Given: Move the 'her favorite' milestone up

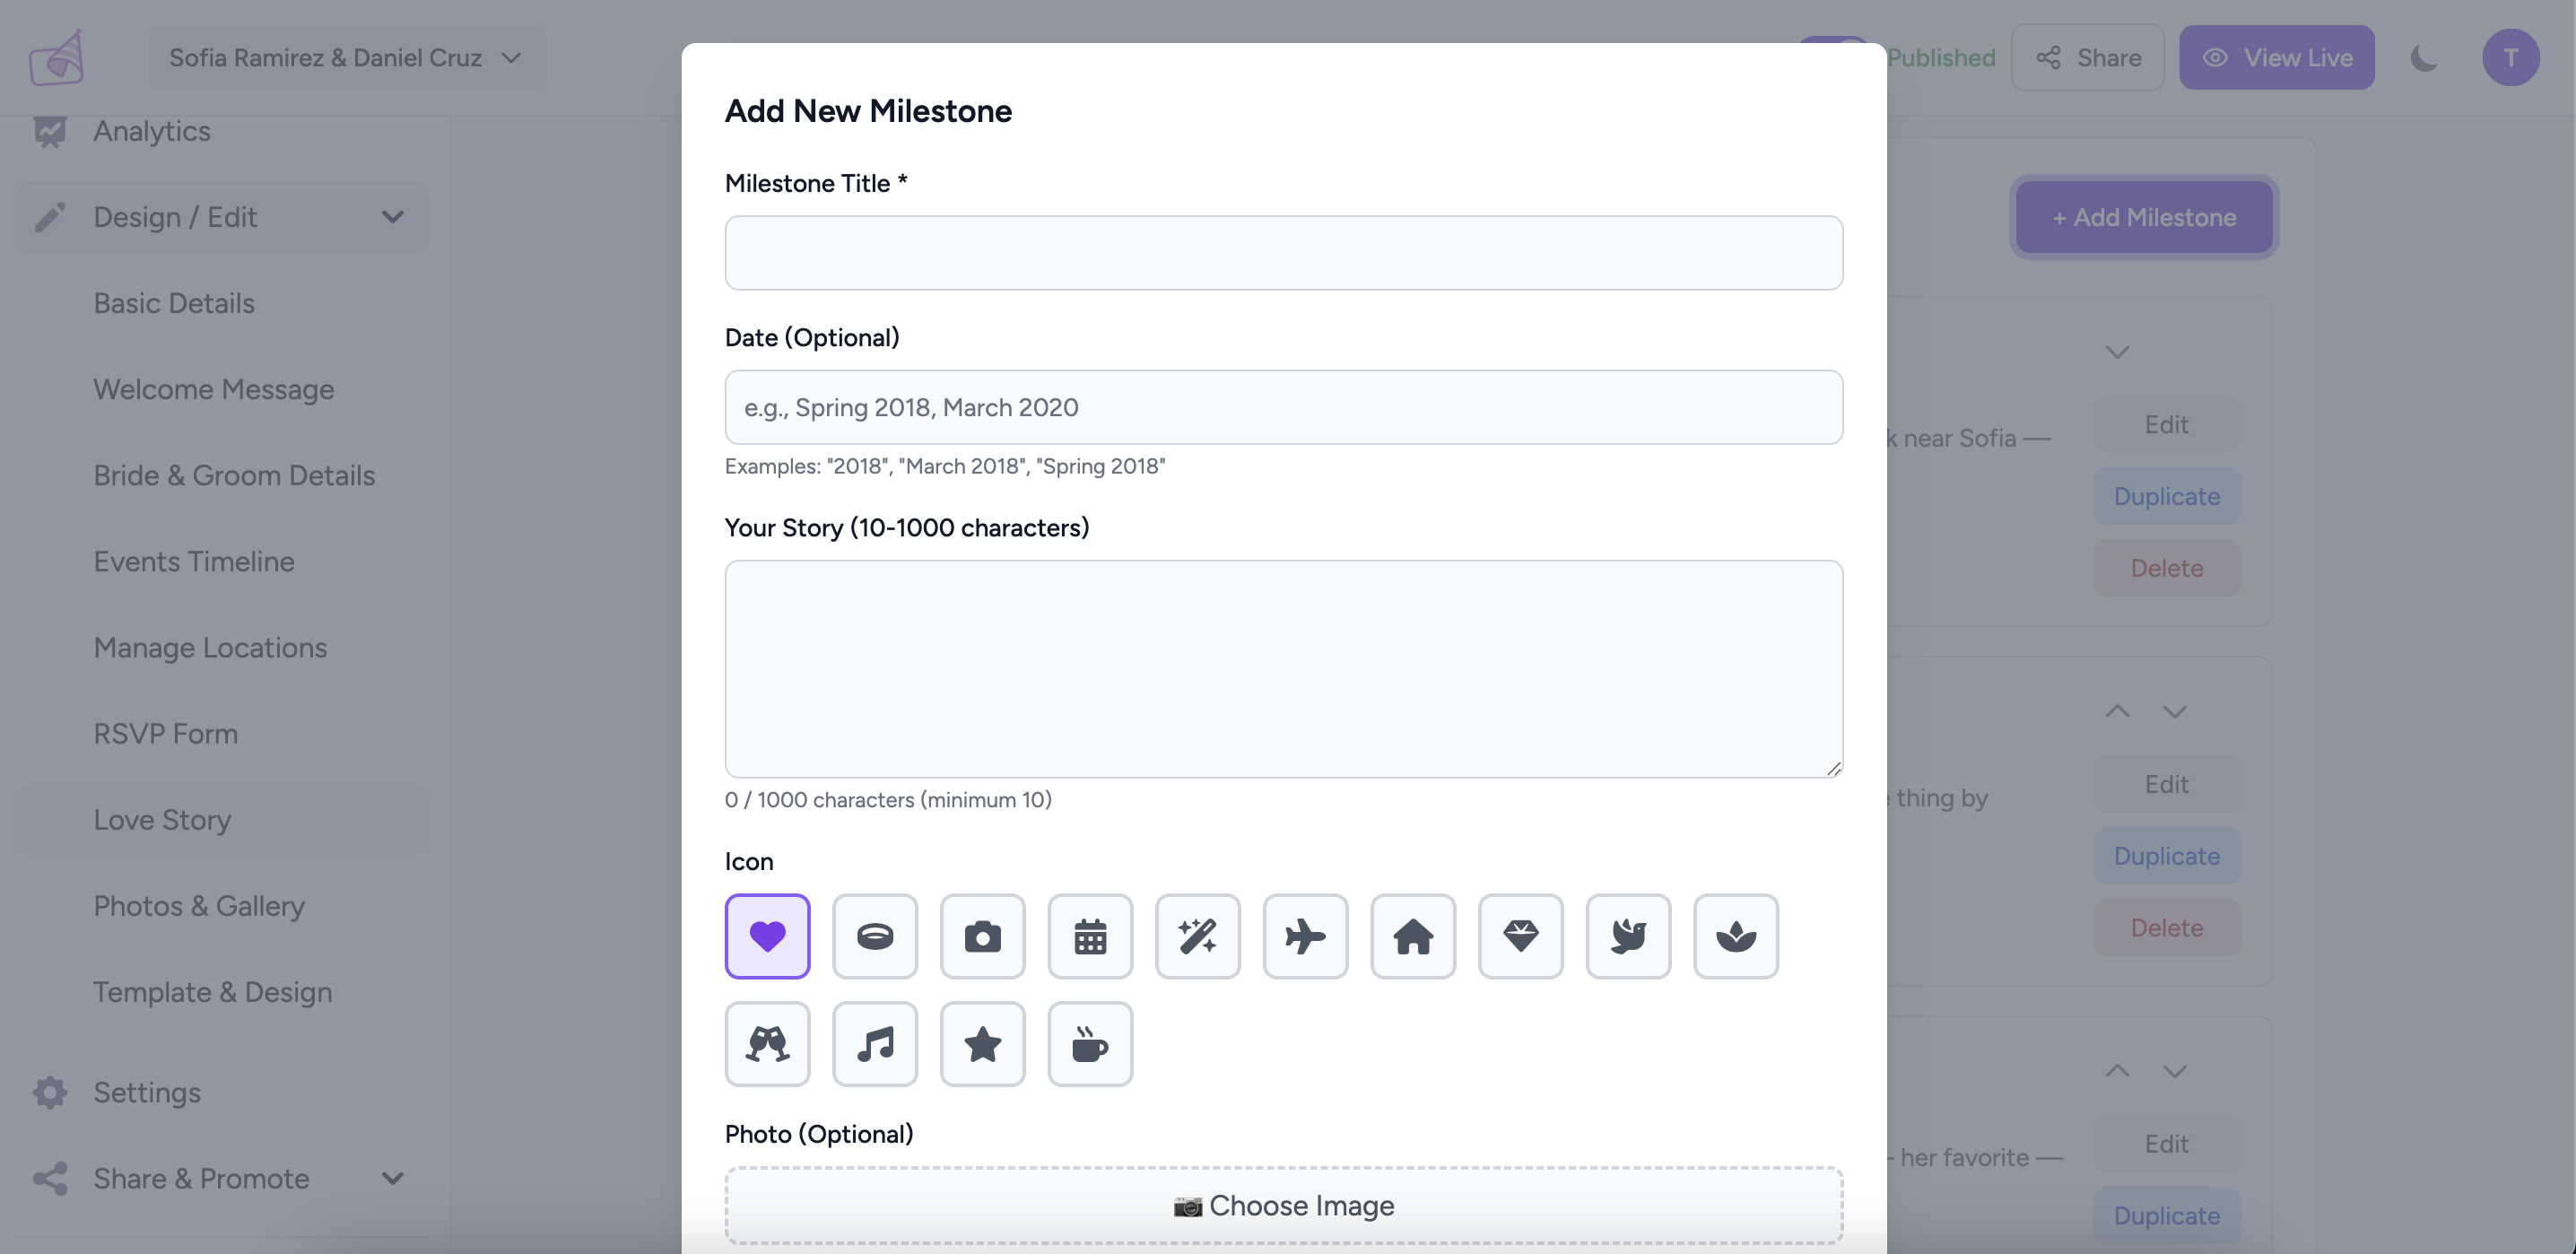Looking at the screenshot, I should pyautogui.click(x=2117, y=1070).
